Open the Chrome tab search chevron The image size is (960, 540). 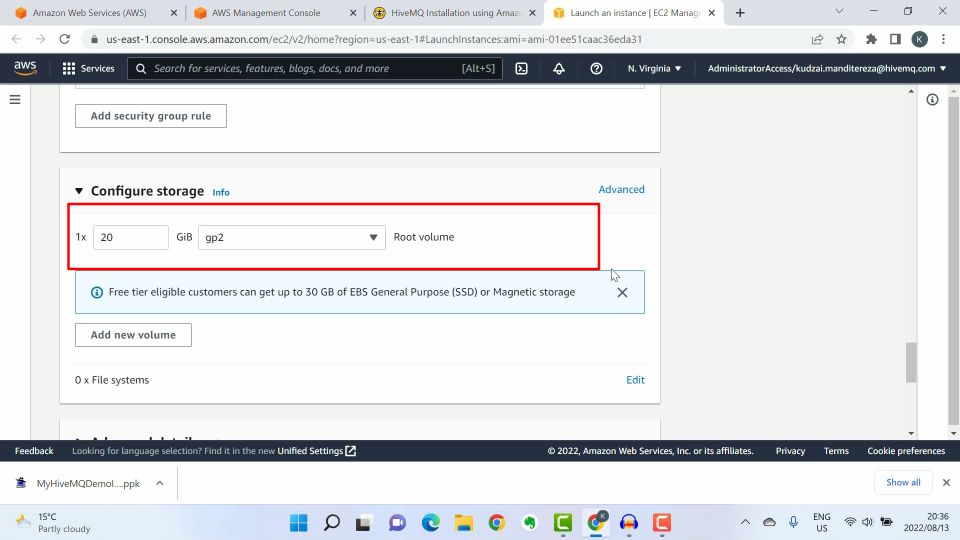point(839,11)
